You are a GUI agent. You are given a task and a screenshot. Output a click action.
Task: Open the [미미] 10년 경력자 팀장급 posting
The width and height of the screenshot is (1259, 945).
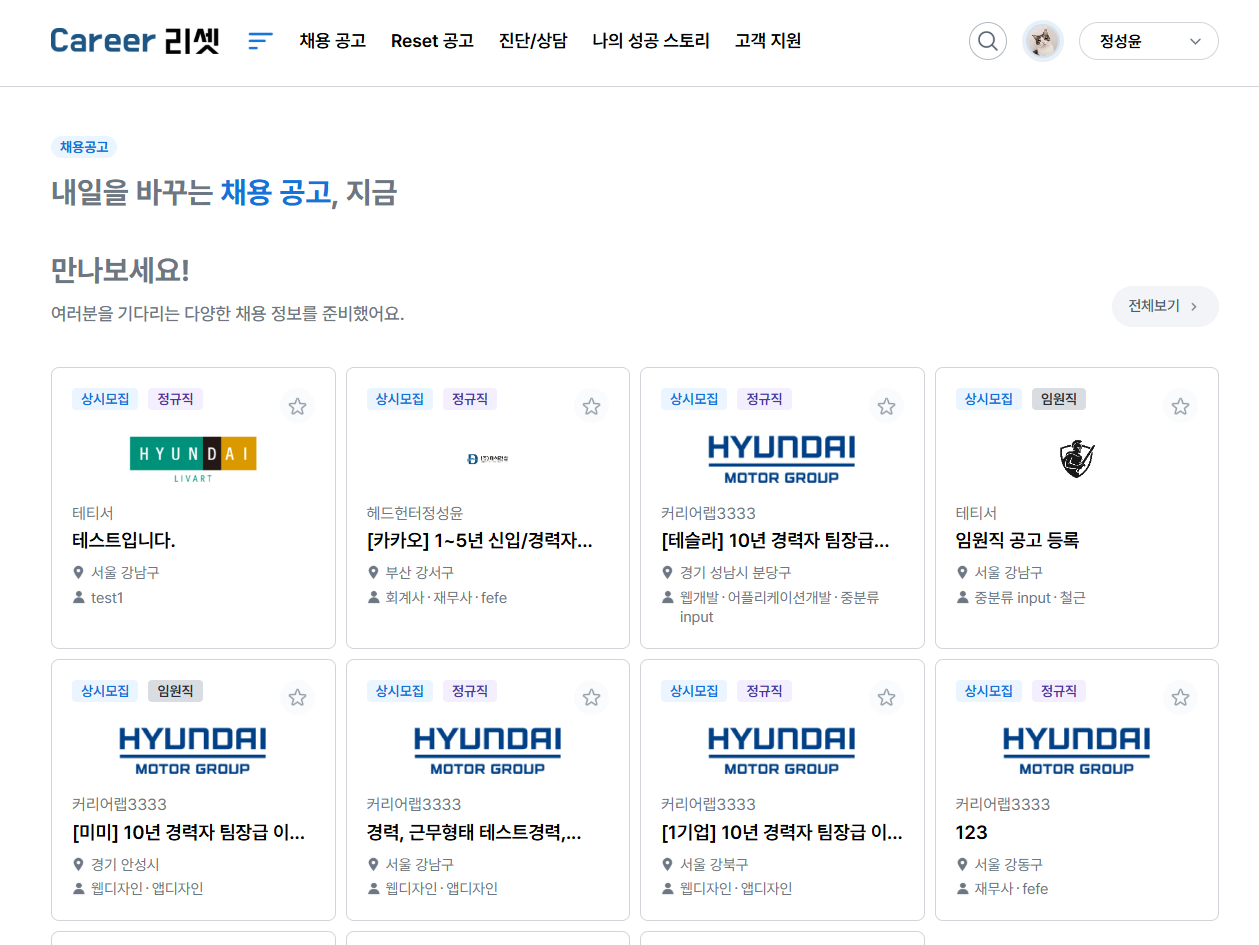pos(189,833)
